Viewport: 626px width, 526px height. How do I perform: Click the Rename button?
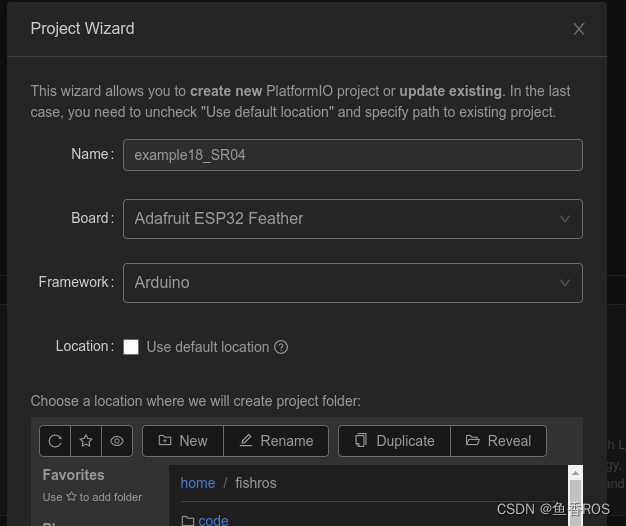(x=276, y=441)
